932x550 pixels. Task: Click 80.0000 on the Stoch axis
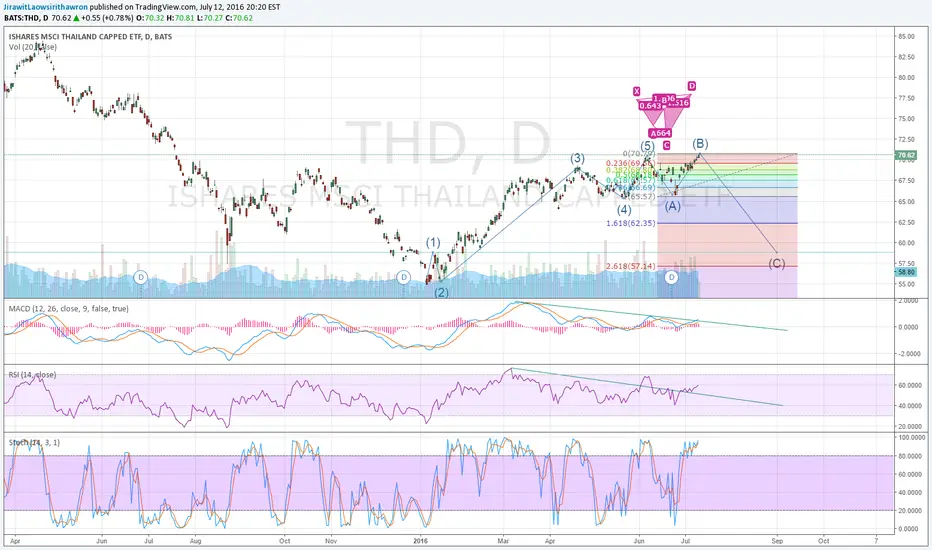[x=908, y=456]
